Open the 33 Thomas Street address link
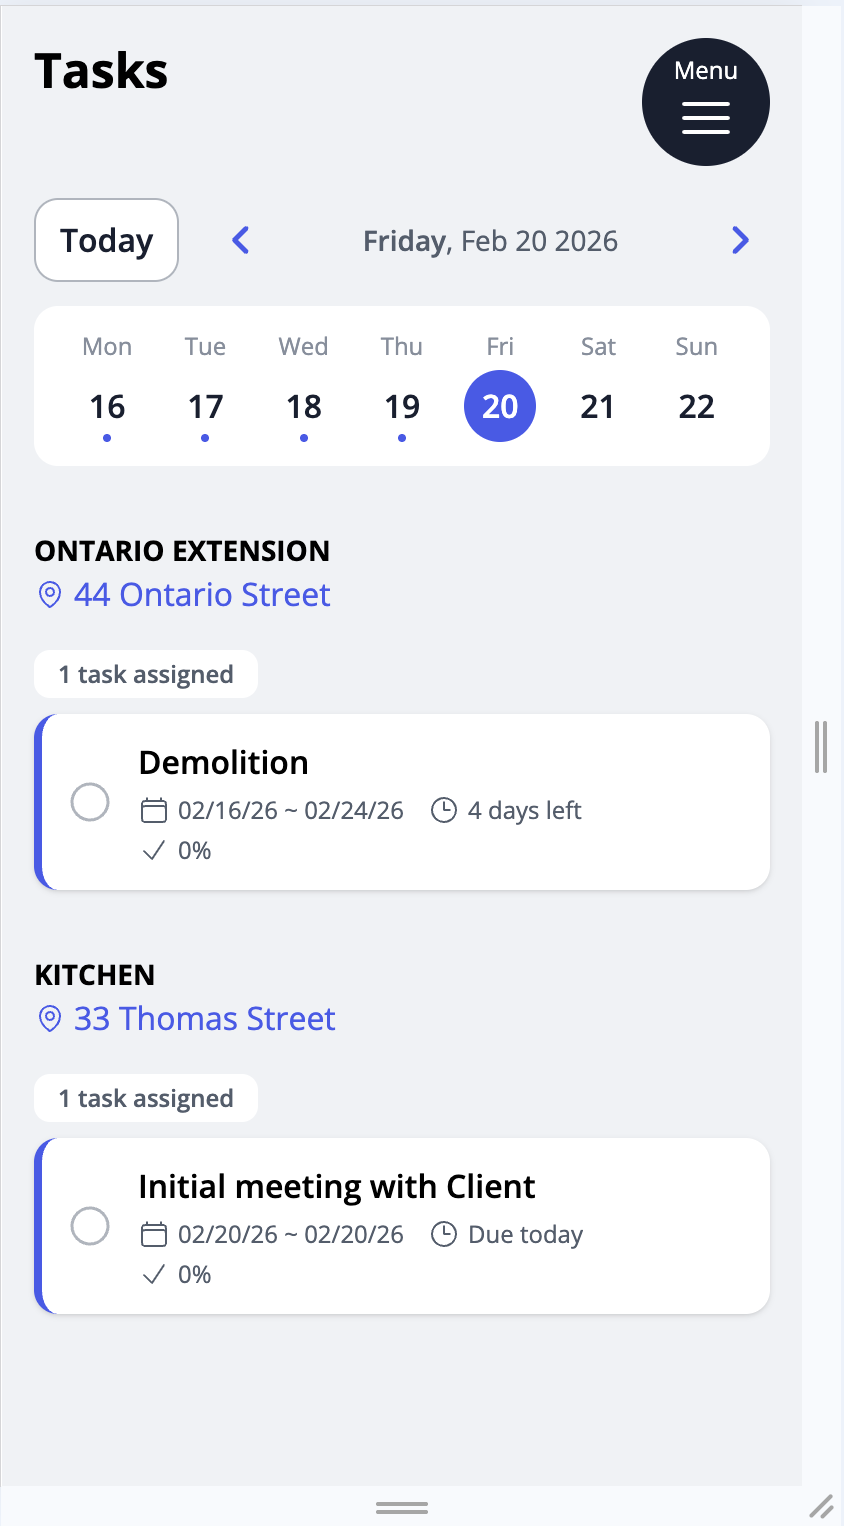 click(x=205, y=1019)
